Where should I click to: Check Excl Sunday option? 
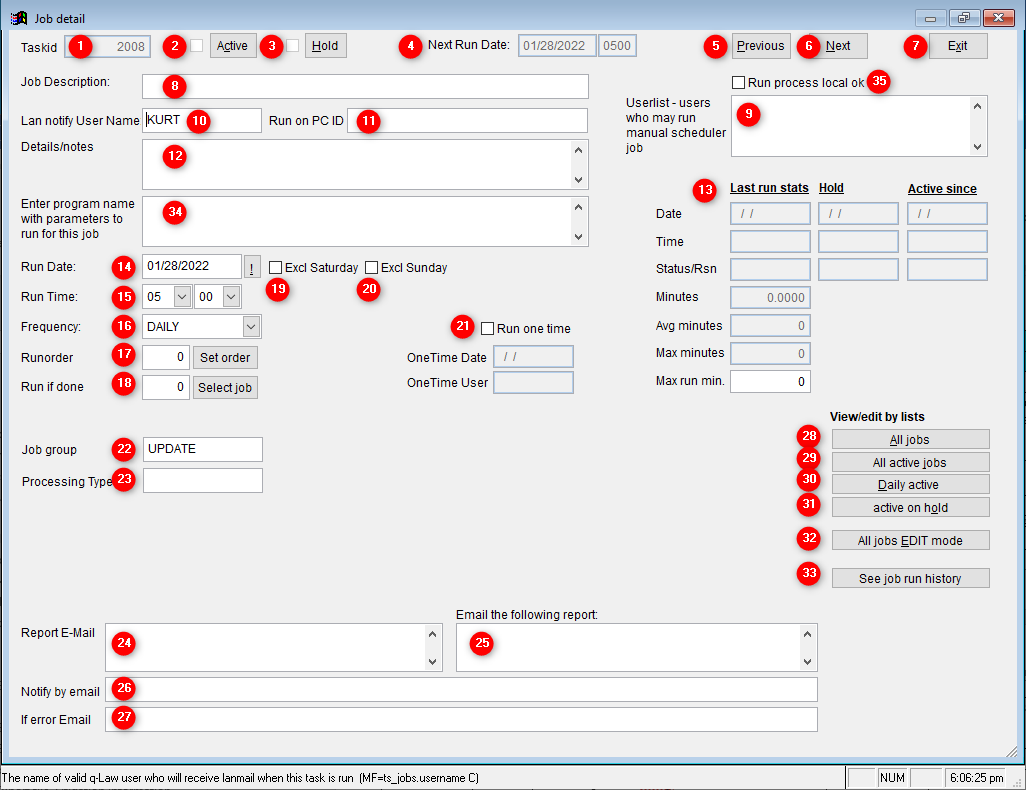372,268
